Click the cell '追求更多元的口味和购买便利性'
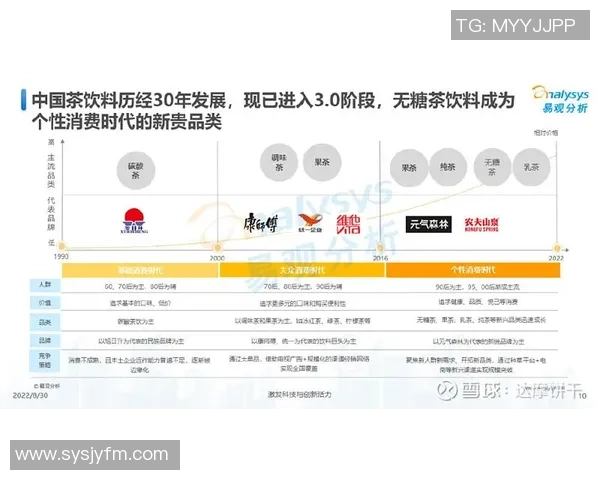The width and height of the screenshot is (600, 480). [x=303, y=304]
